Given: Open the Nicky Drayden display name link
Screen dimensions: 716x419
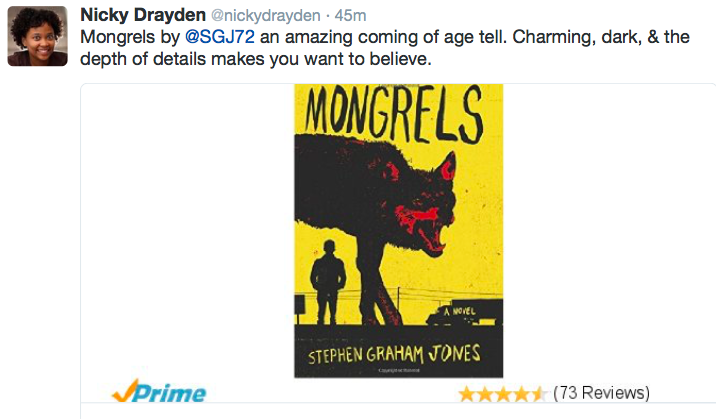Looking at the screenshot, I should tap(140, 16).
